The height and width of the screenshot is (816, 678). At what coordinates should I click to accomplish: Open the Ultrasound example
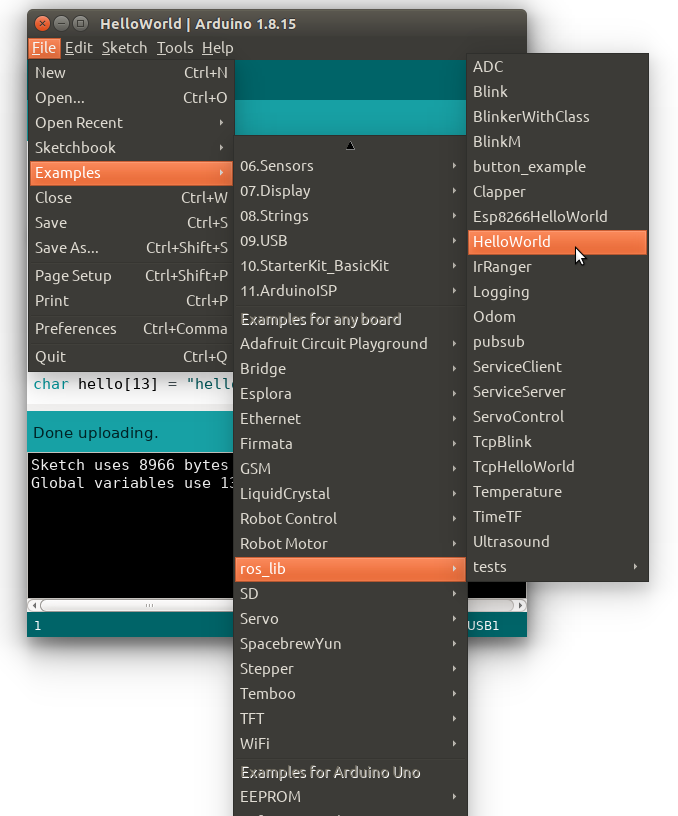click(x=557, y=542)
